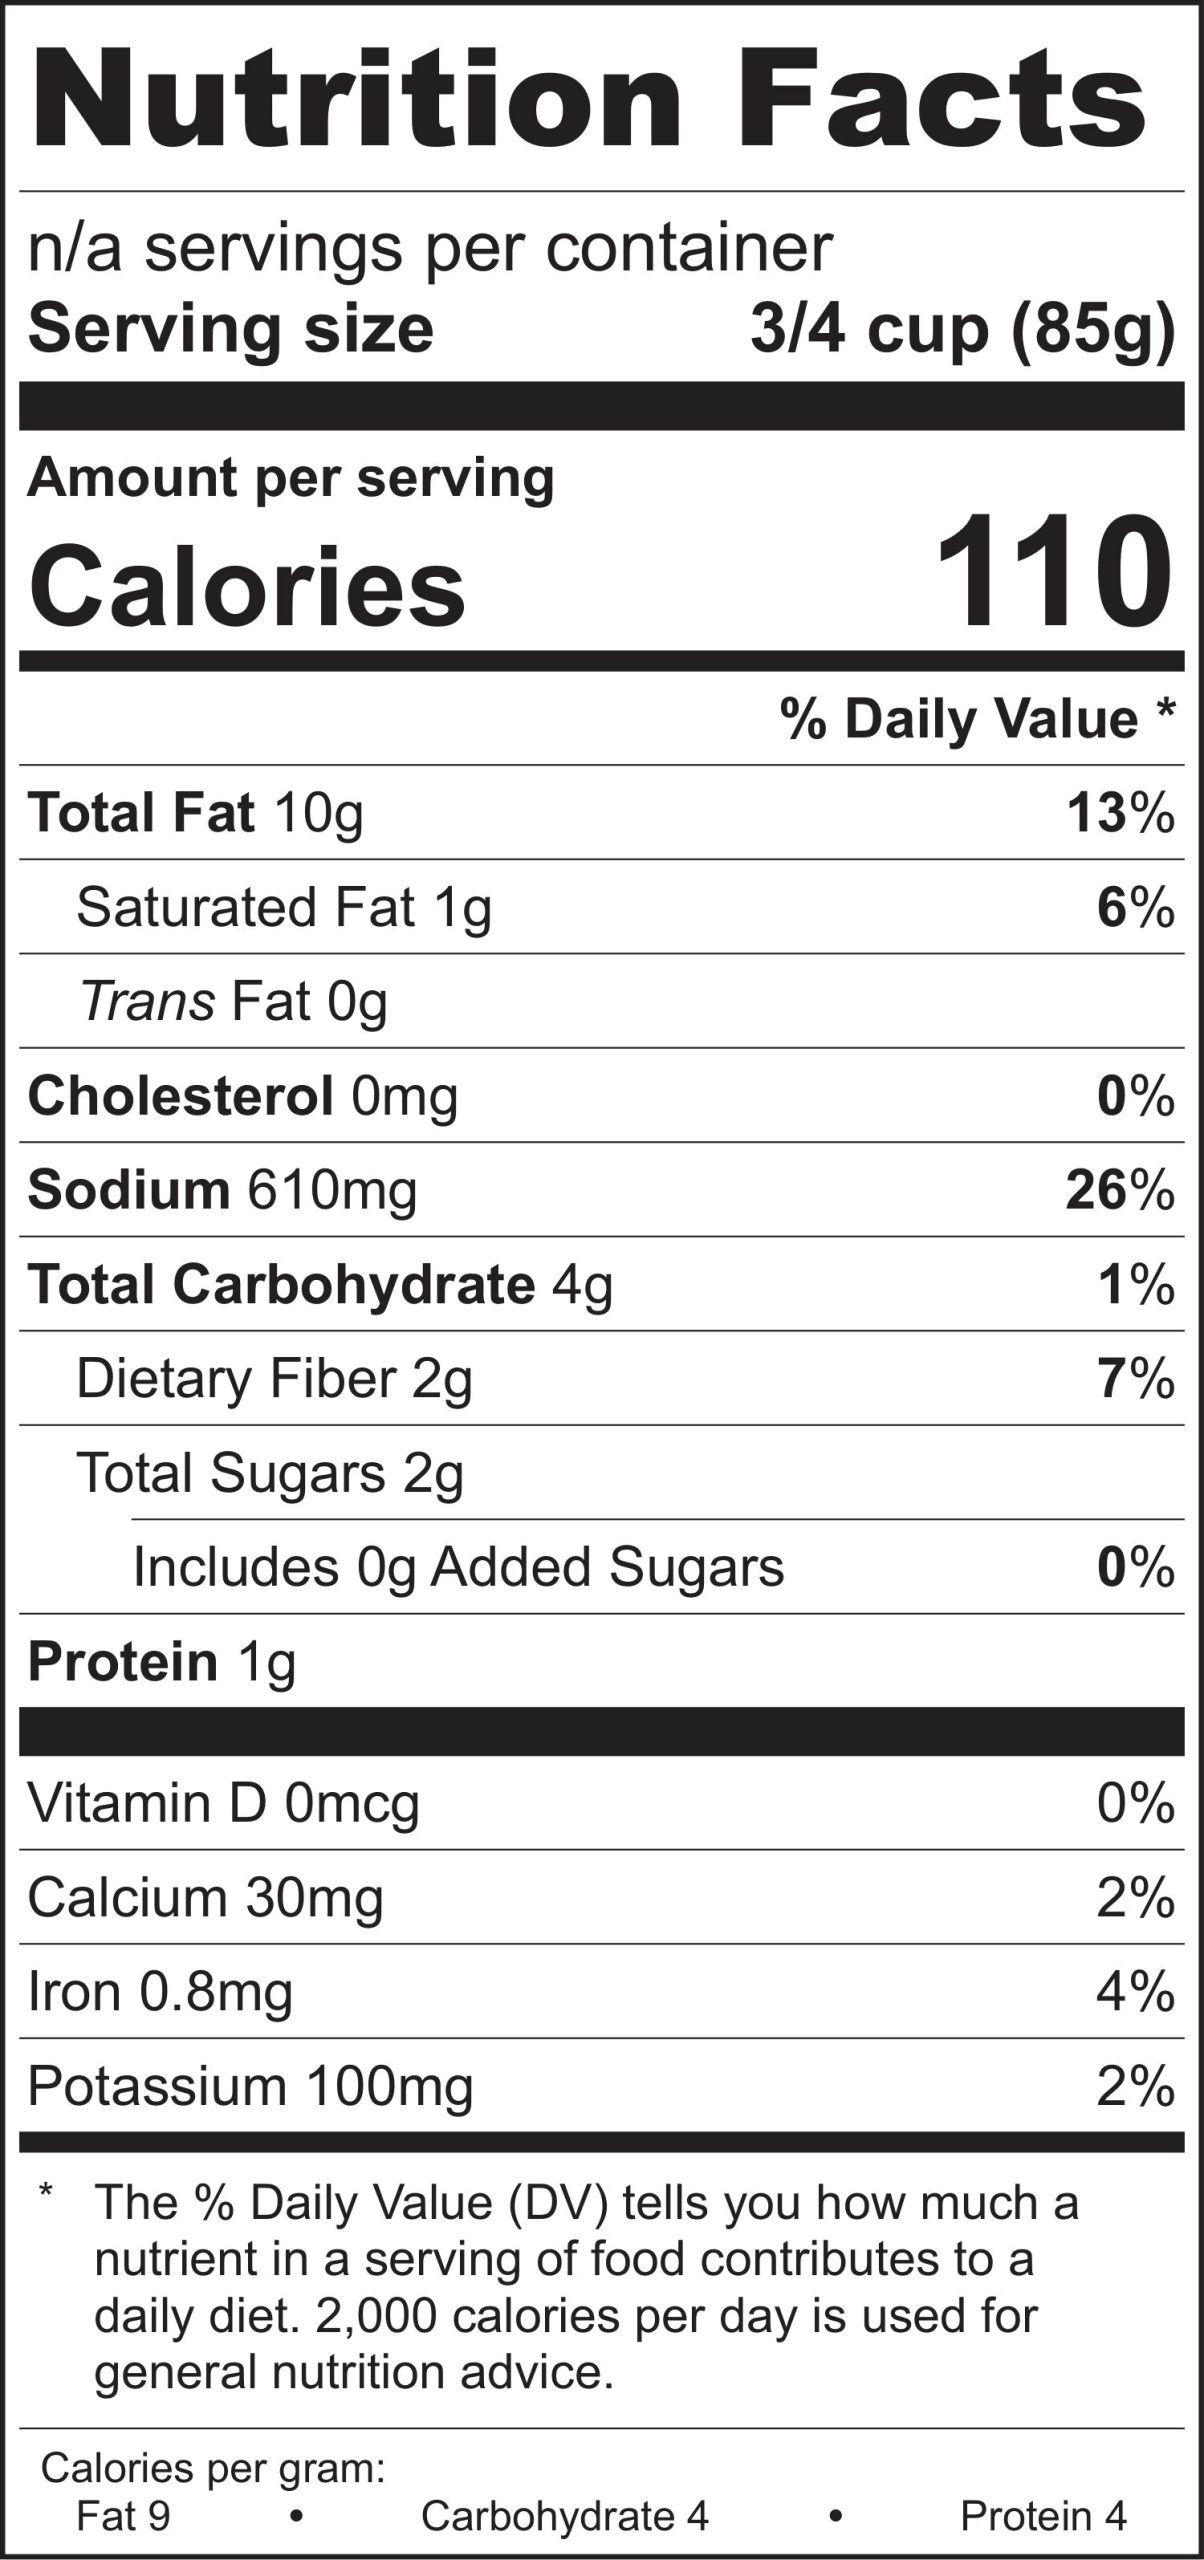Click the % Daily Value header
1204x2560 pixels.
coord(977,719)
